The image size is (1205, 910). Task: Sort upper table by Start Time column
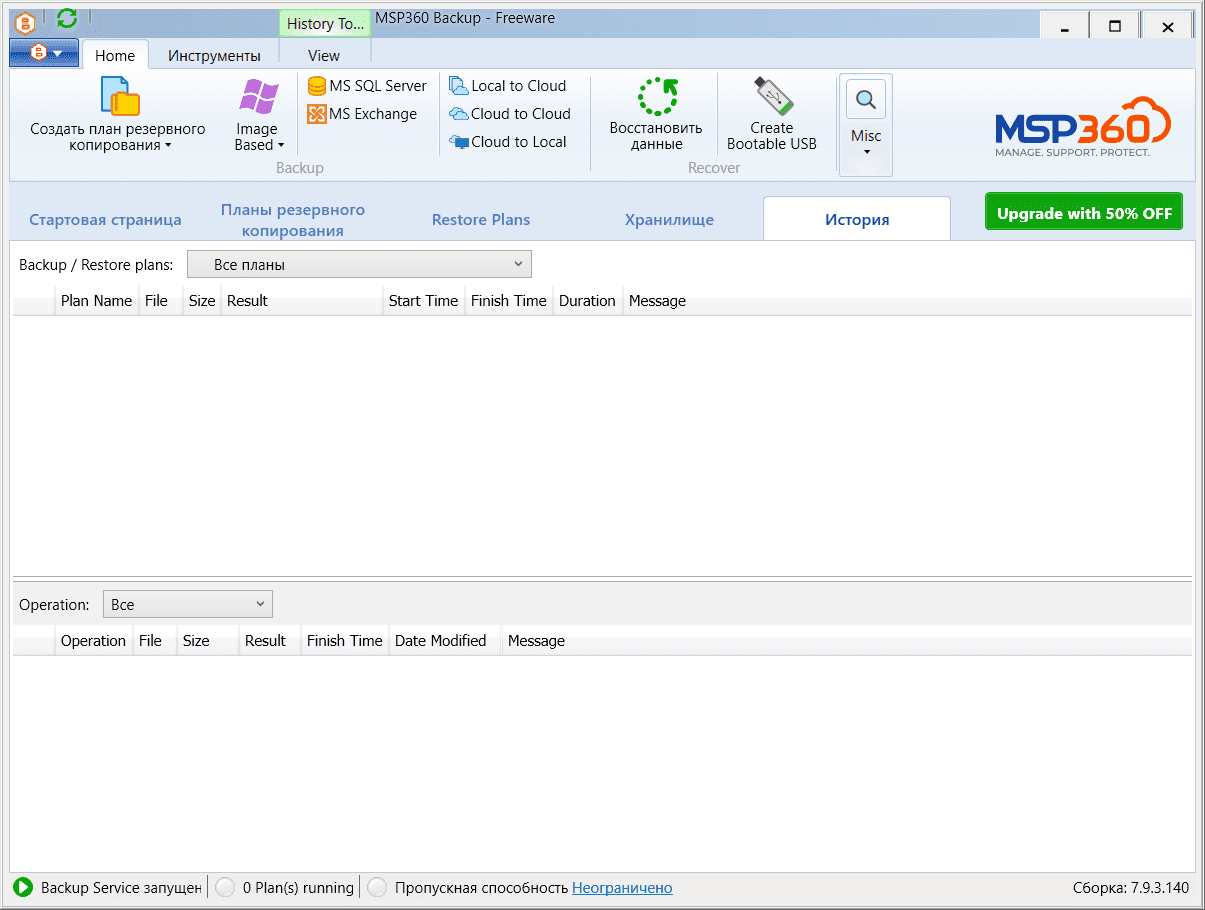(x=423, y=301)
